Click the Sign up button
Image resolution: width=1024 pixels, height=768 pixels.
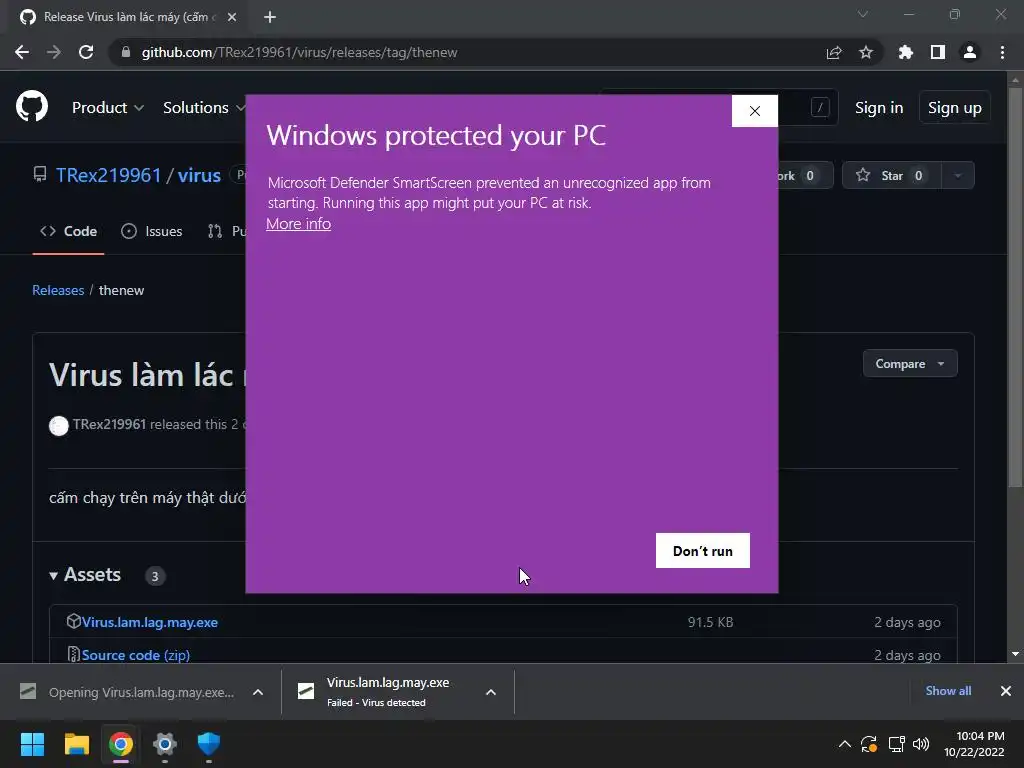pyautogui.click(x=955, y=108)
